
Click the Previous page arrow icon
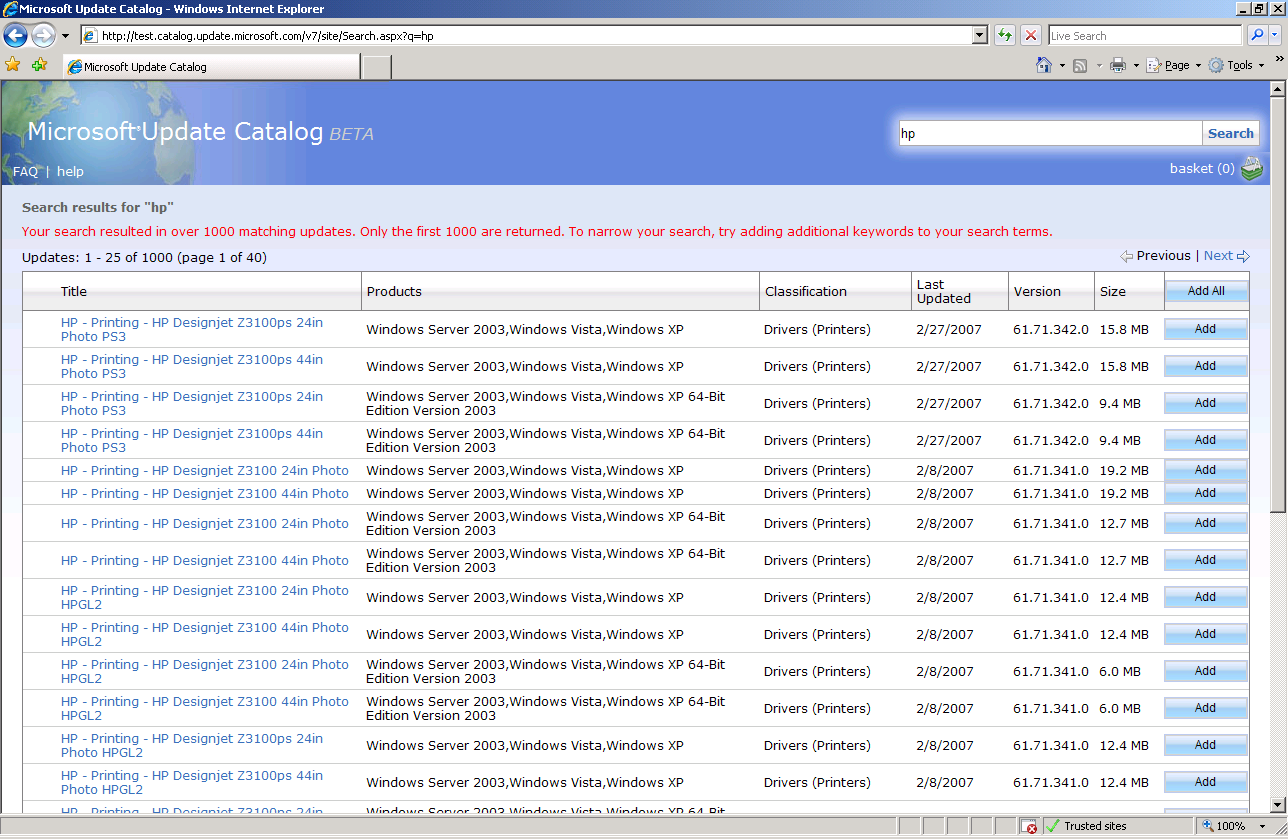coord(1126,256)
